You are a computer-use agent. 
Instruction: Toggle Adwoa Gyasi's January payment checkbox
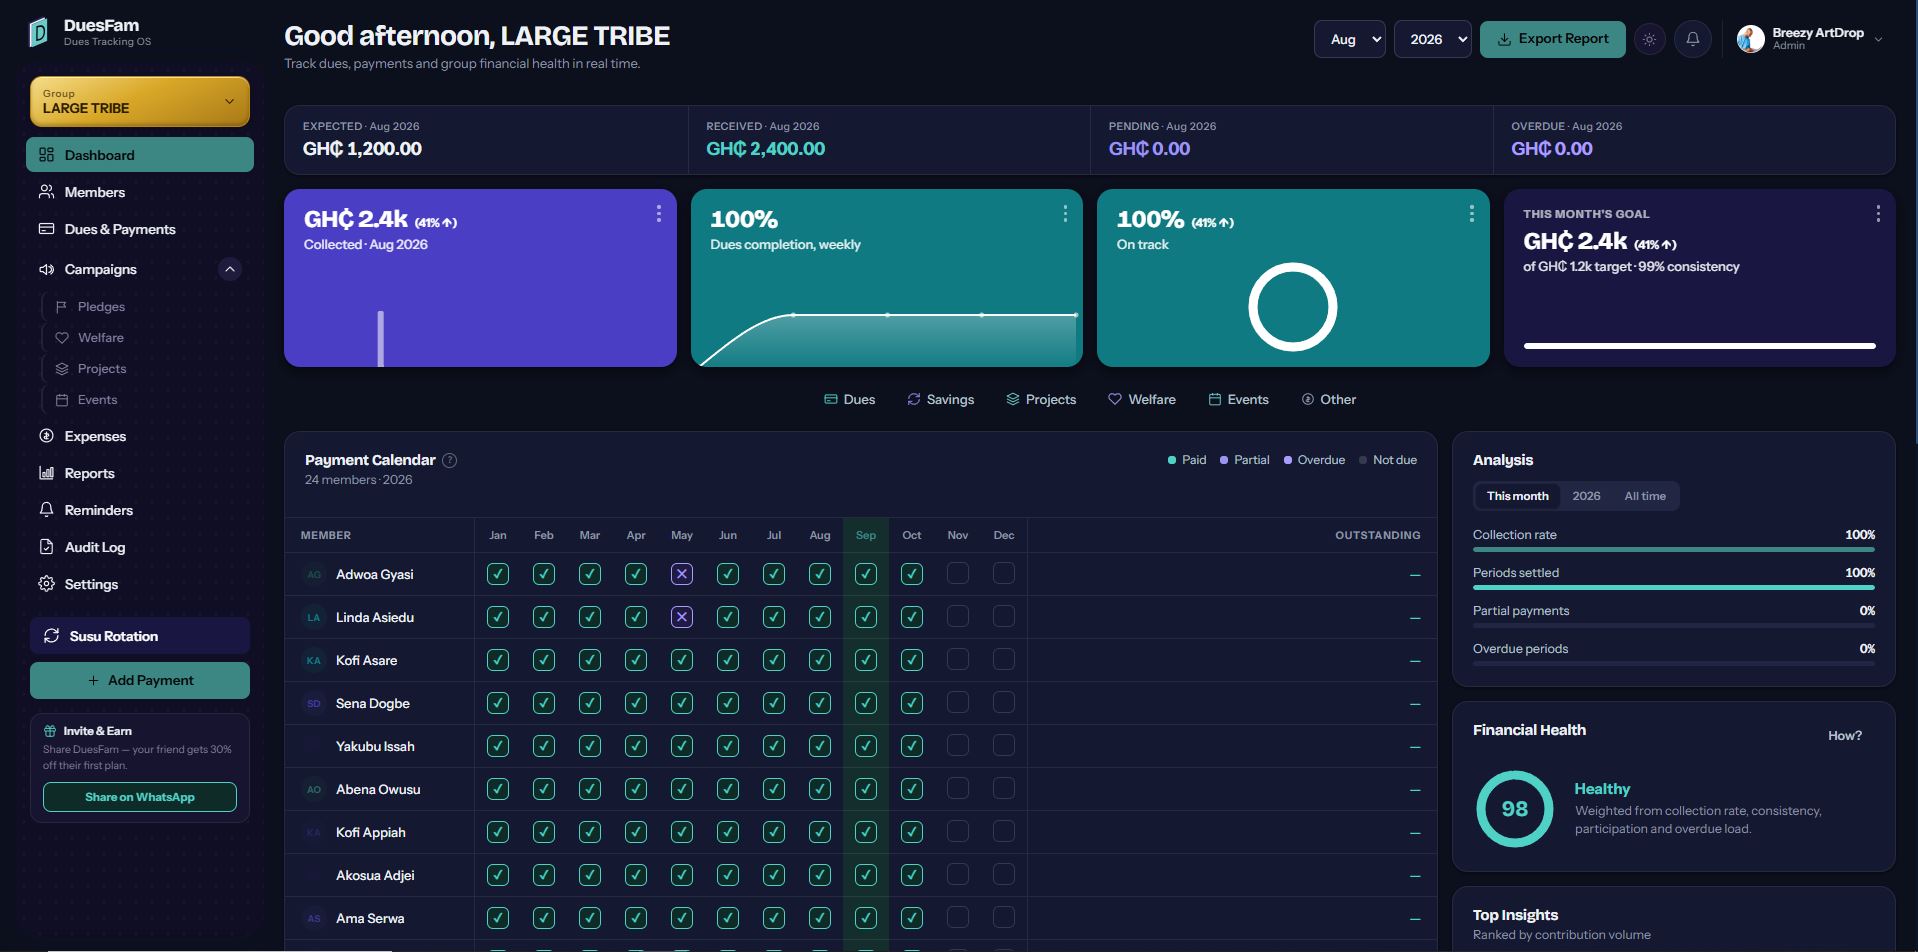tap(498, 574)
